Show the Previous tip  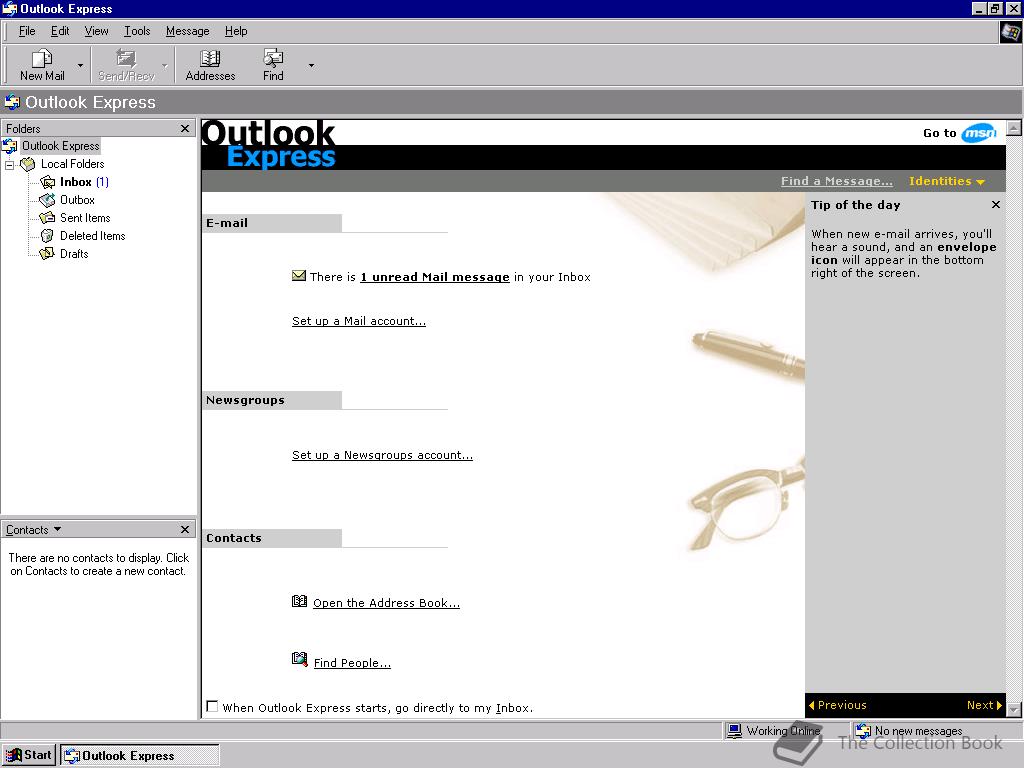838,705
